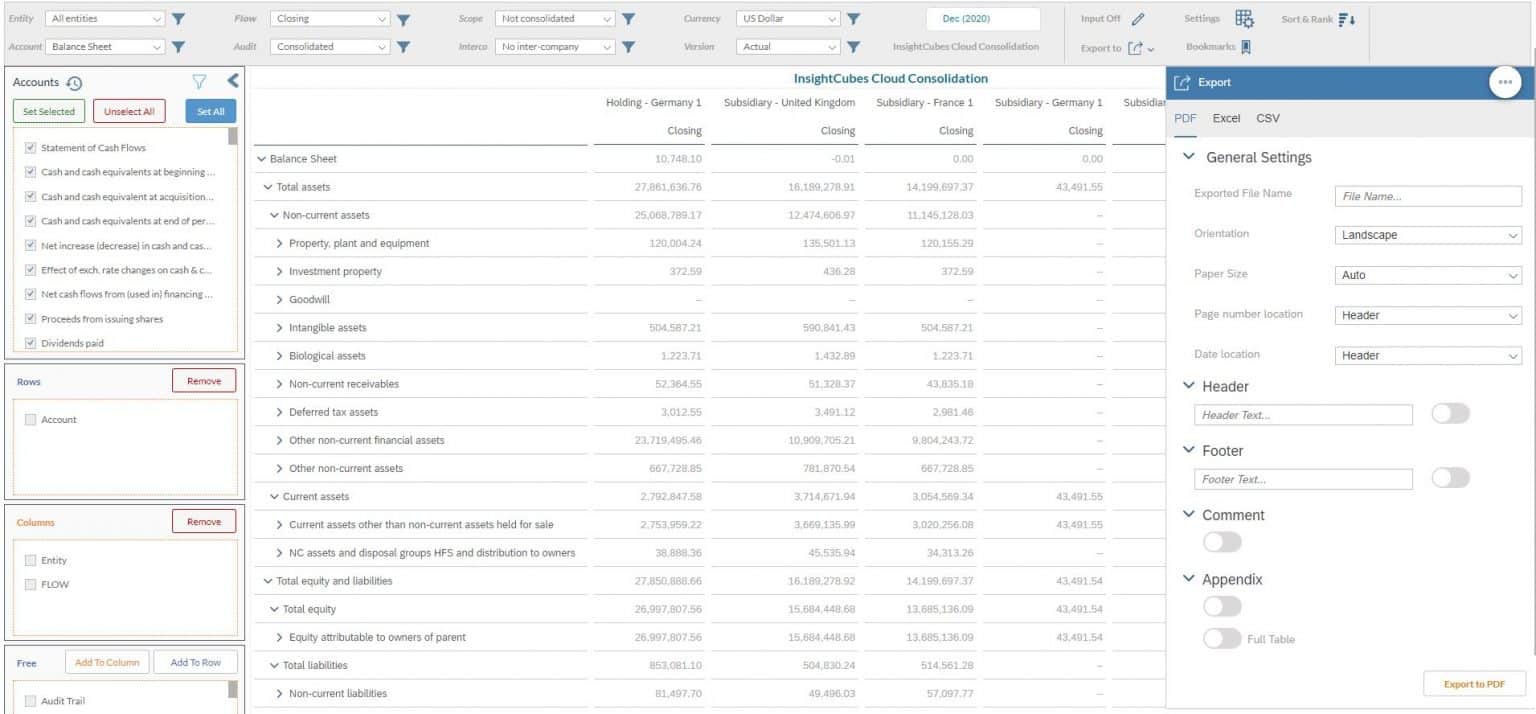This screenshot has width=1536, height=714.
Task: Open the Settings grid icon
Action: pyautogui.click(x=1243, y=19)
